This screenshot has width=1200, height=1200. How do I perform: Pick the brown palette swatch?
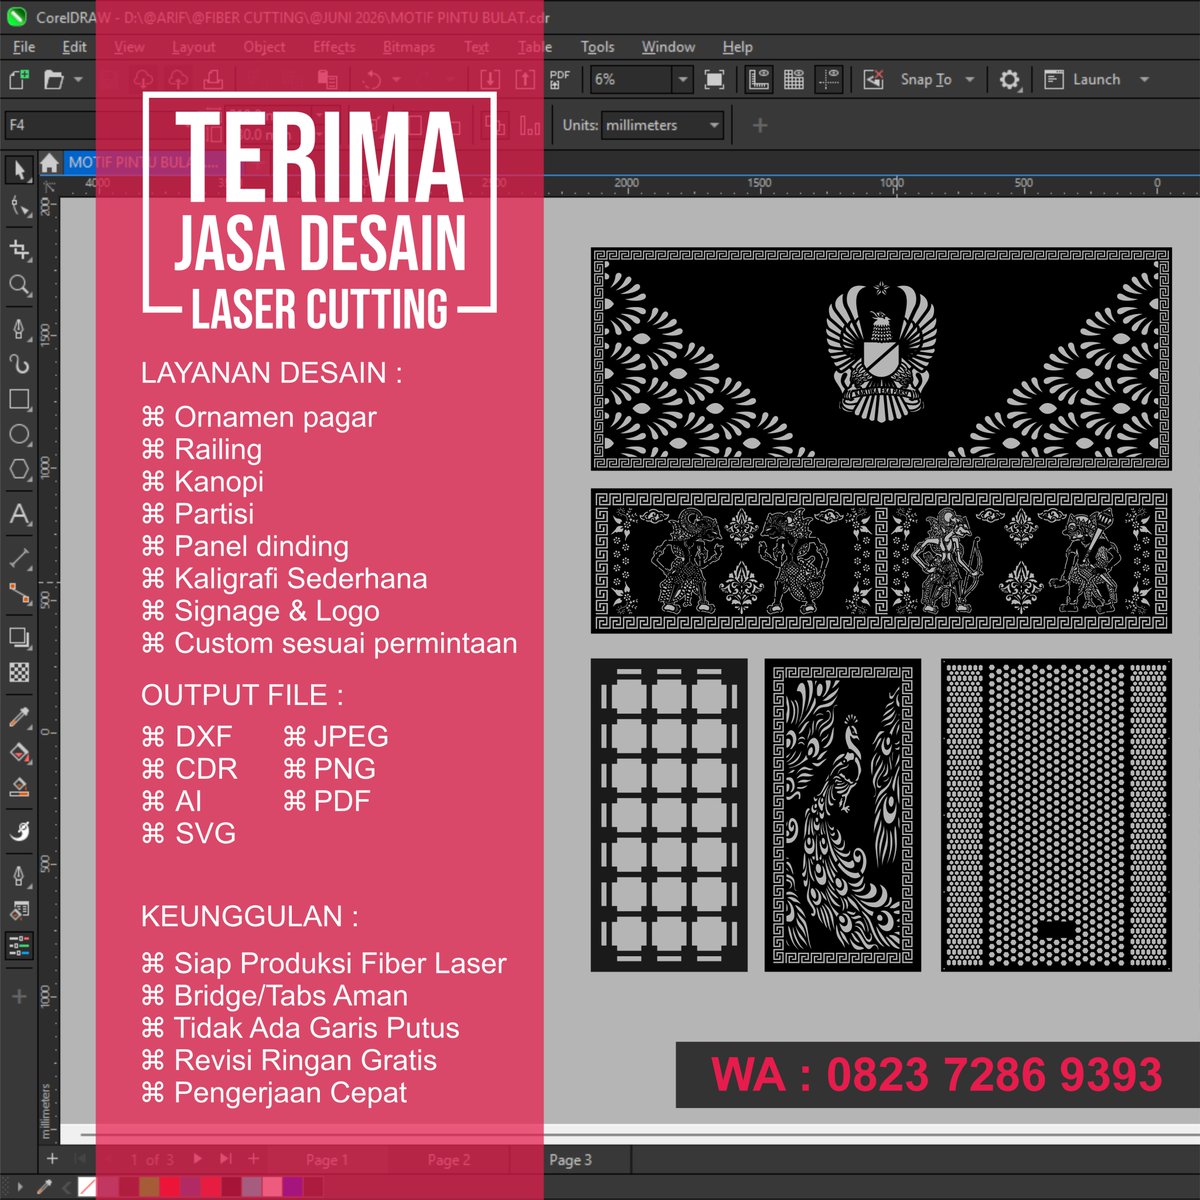(149, 1187)
